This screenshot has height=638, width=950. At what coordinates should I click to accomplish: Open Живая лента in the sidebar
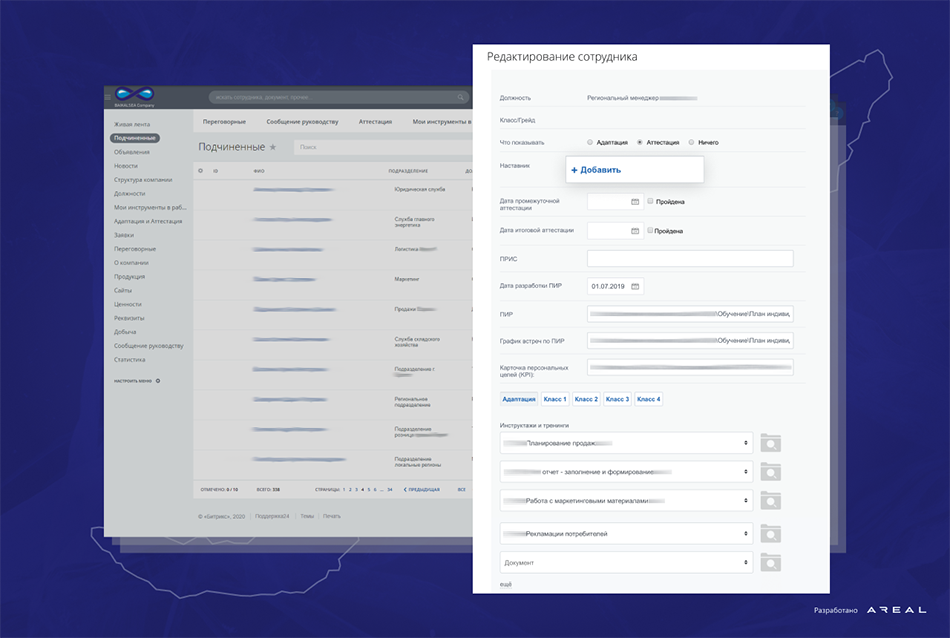pyautogui.click(x=132, y=124)
